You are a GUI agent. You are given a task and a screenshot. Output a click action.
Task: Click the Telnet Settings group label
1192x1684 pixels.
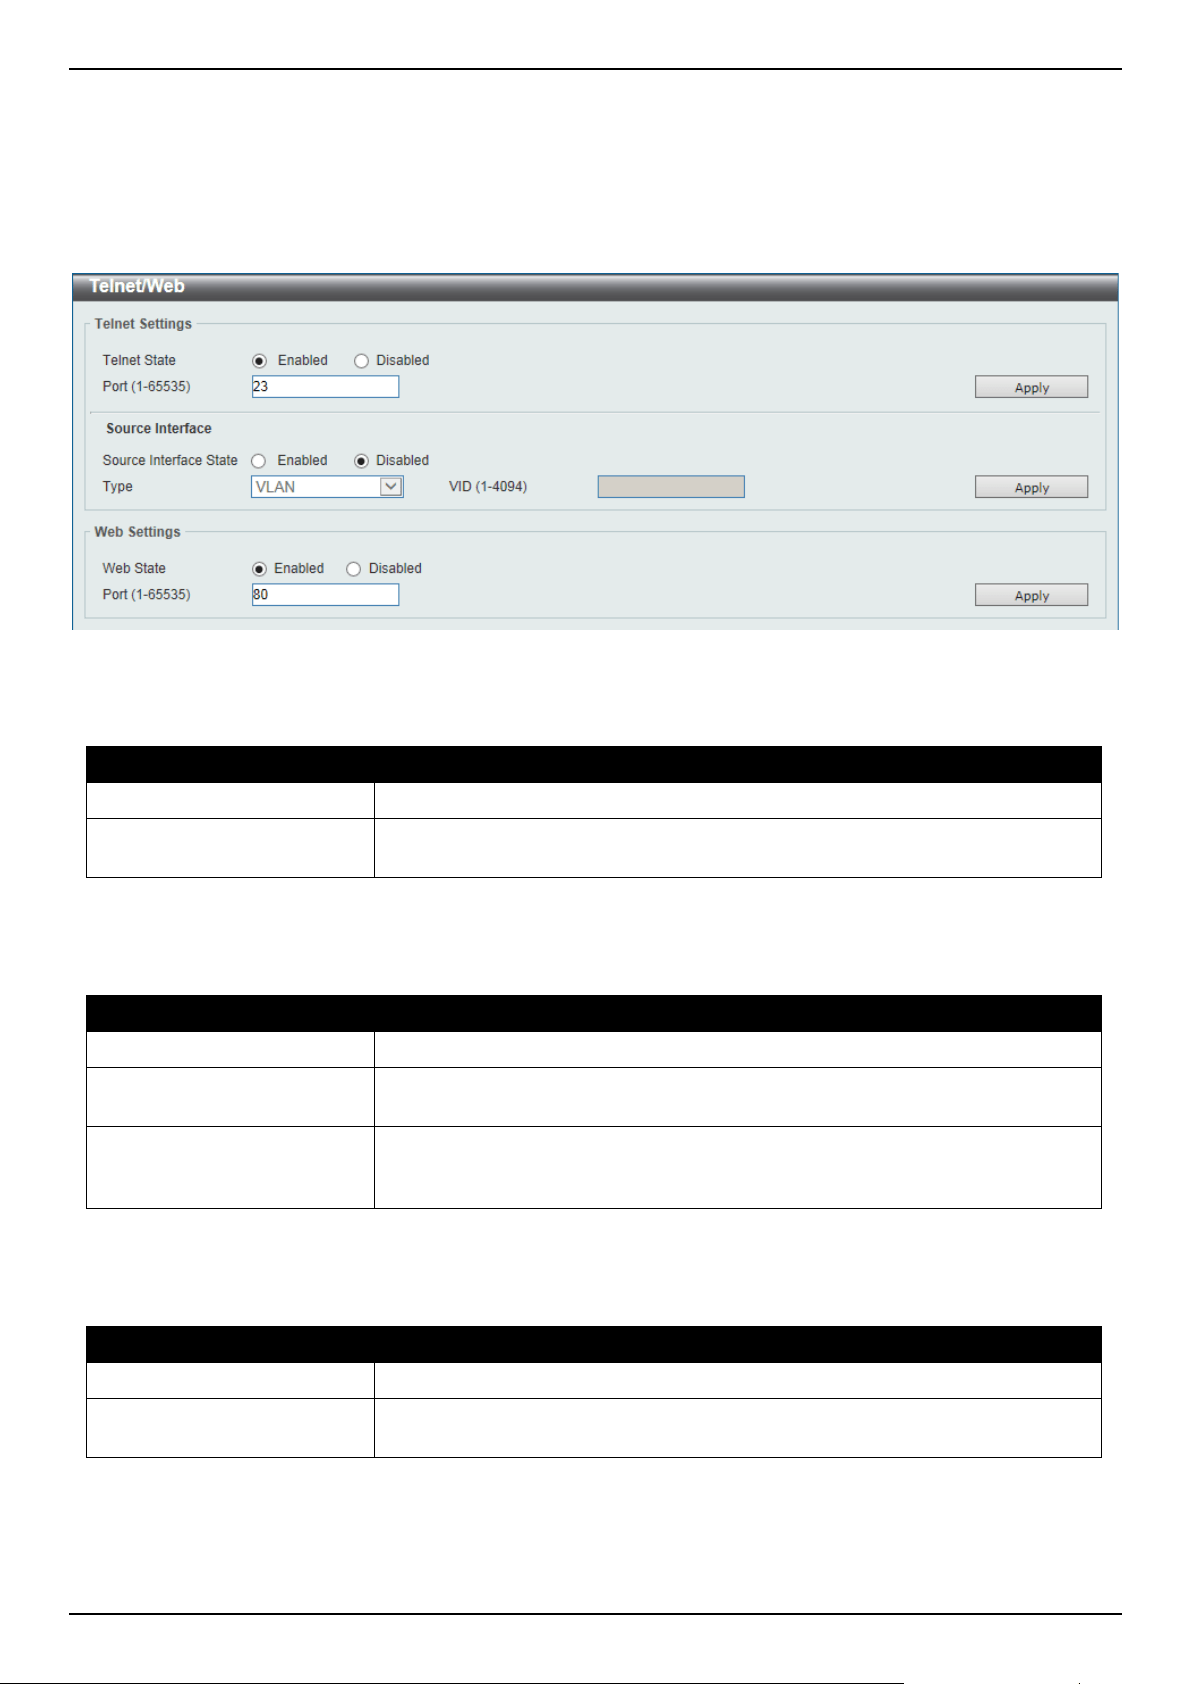pyautogui.click(x=143, y=324)
